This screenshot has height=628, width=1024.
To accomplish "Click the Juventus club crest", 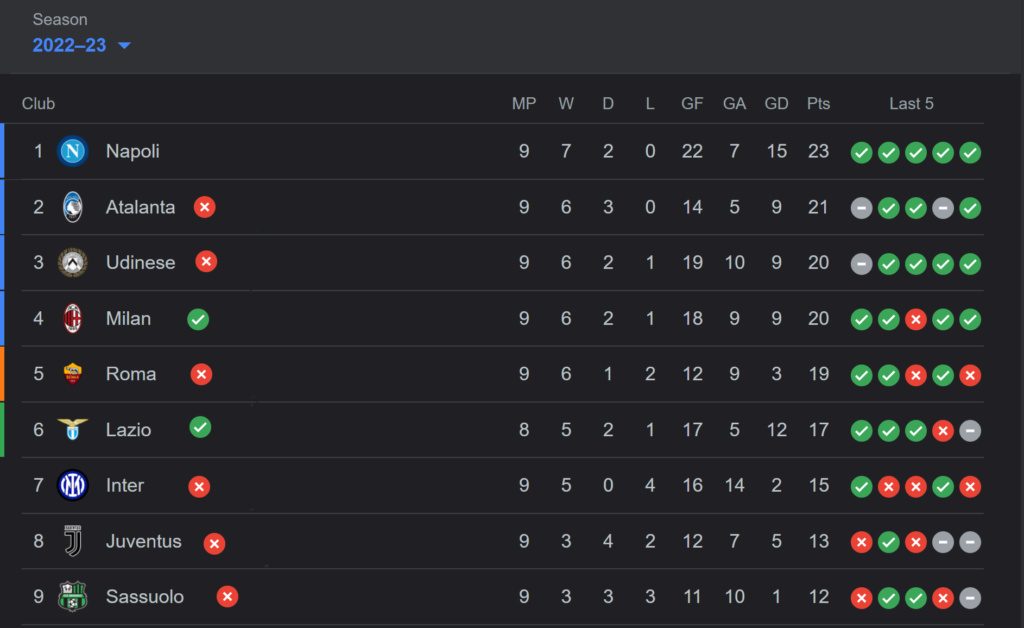I will pyautogui.click(x=72, y=541).
